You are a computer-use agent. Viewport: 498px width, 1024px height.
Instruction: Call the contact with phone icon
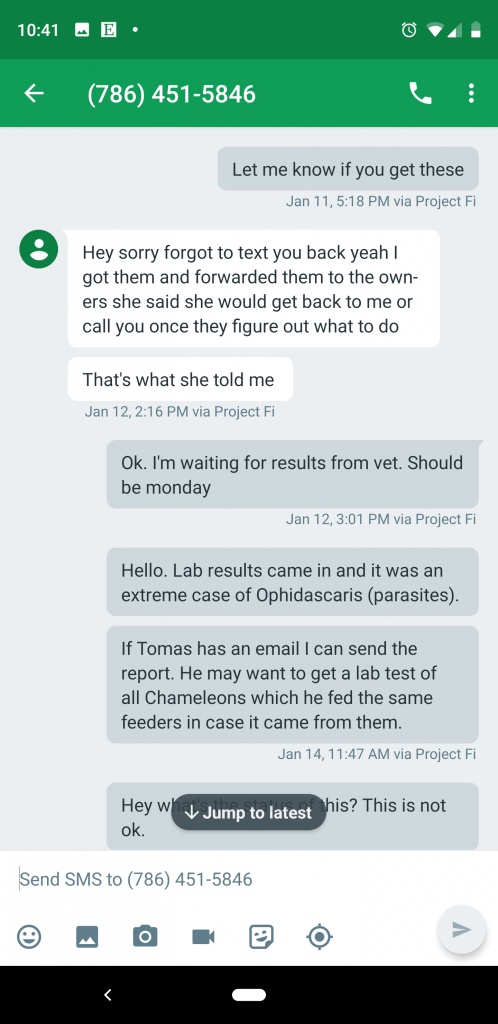[x=420, y=93]
